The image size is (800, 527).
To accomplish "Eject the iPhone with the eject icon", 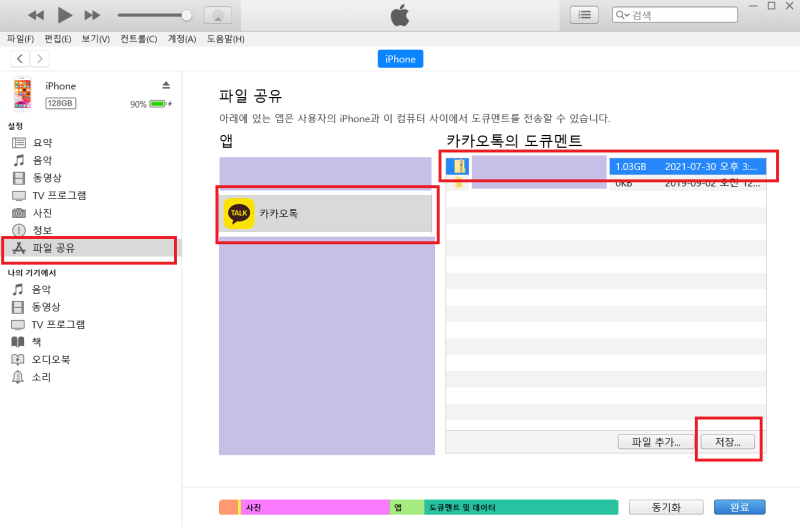I will [166, 85].
